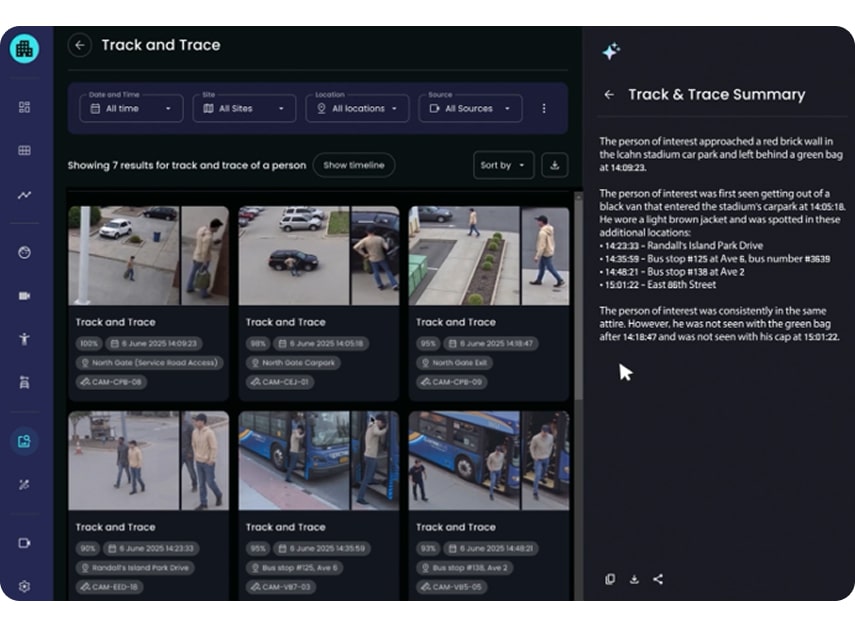855x627 pixels.
Task: Open the three-dot filter options menu
Action: click(544, 108)
